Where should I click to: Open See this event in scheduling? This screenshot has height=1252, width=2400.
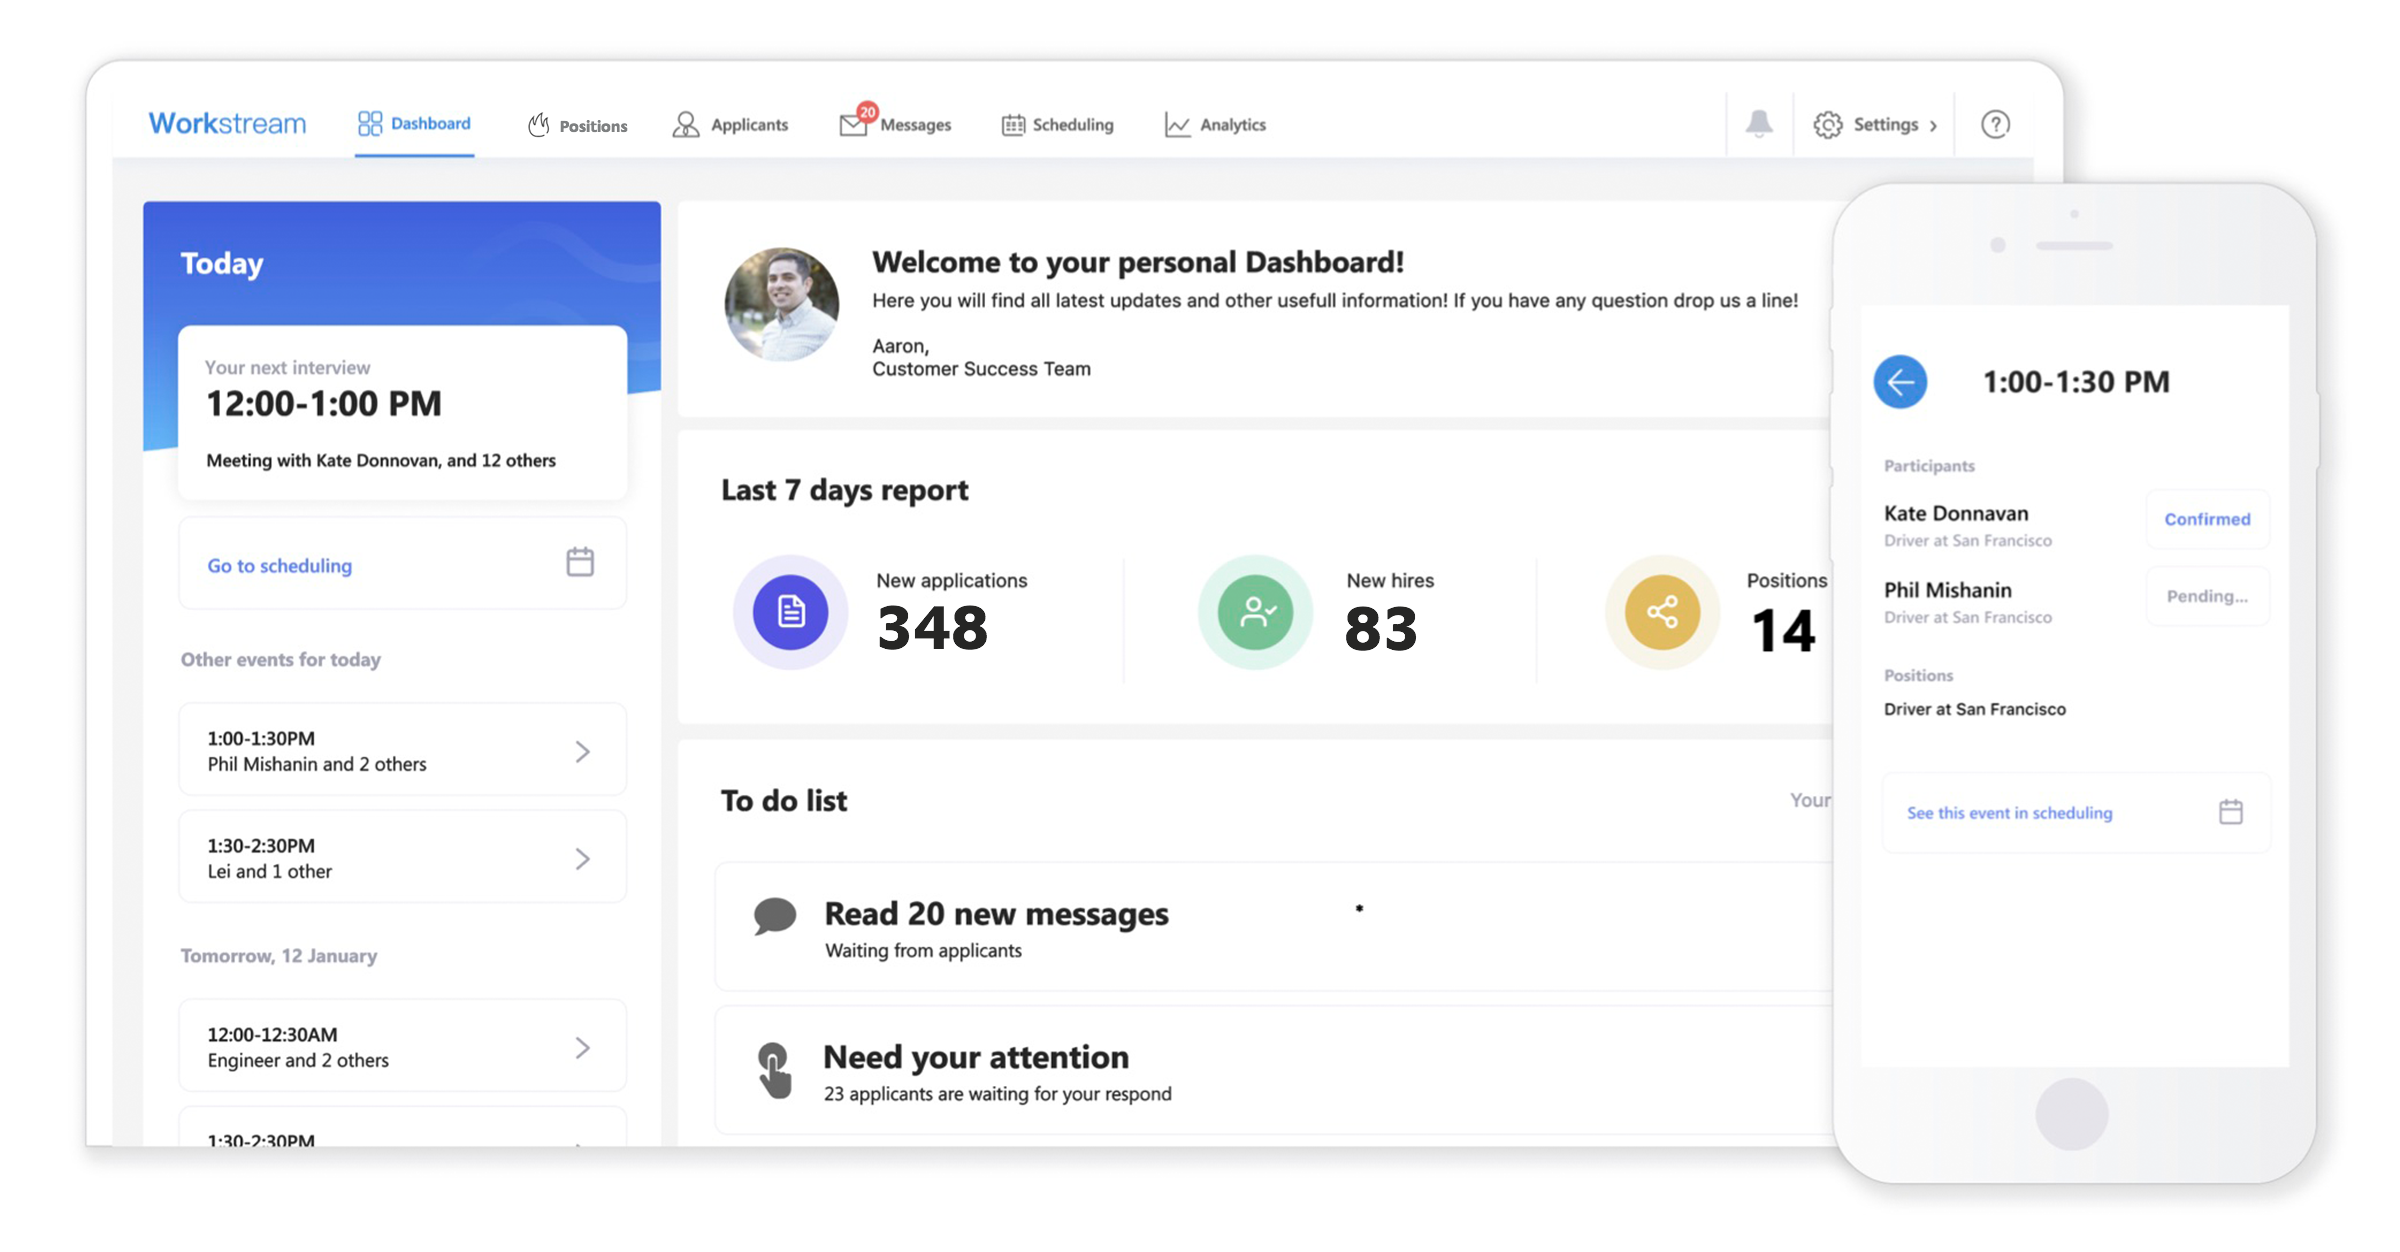click(x=2009, y=812)
